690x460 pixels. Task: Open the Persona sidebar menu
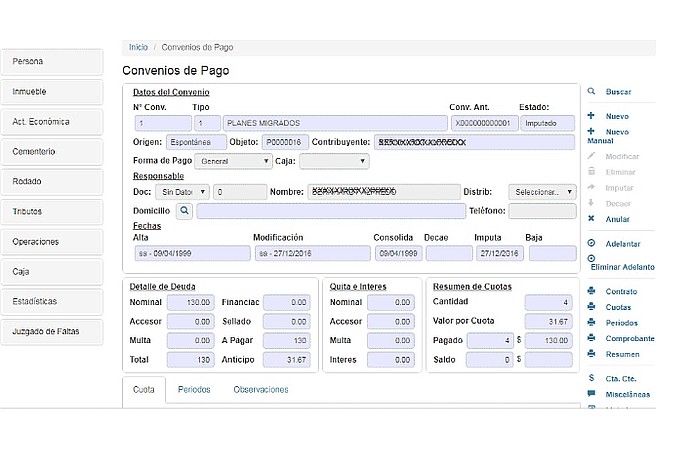pos(52,62)
